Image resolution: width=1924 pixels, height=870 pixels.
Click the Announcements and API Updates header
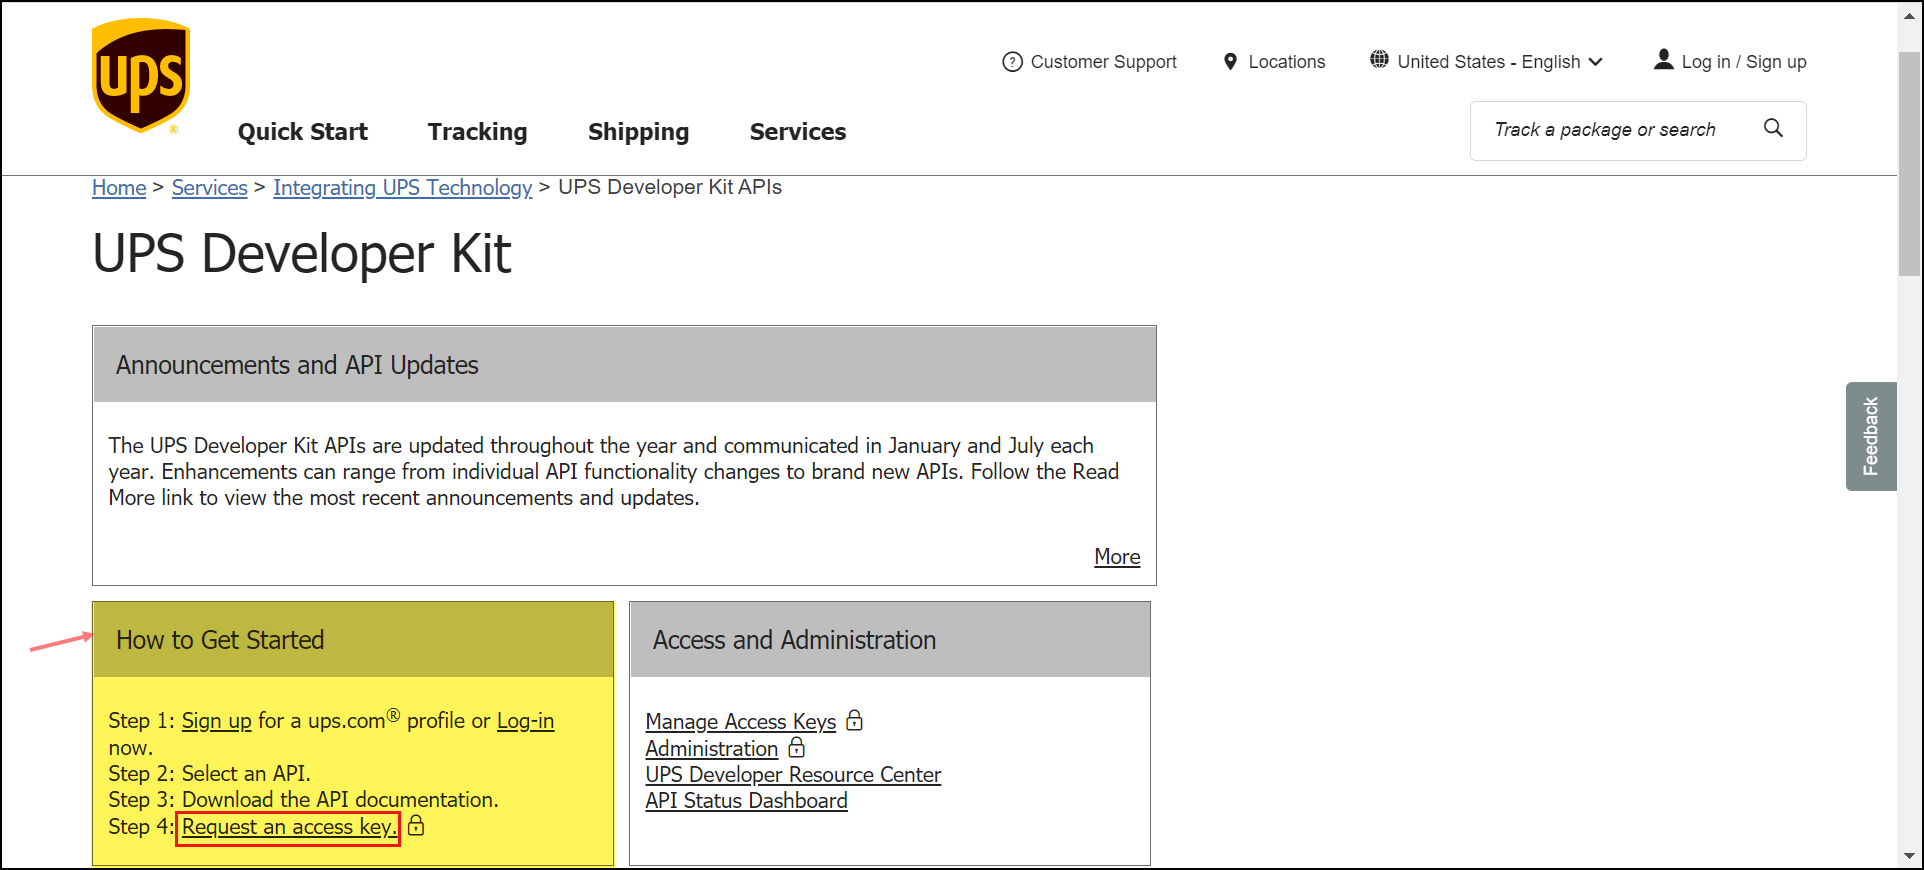624,365
